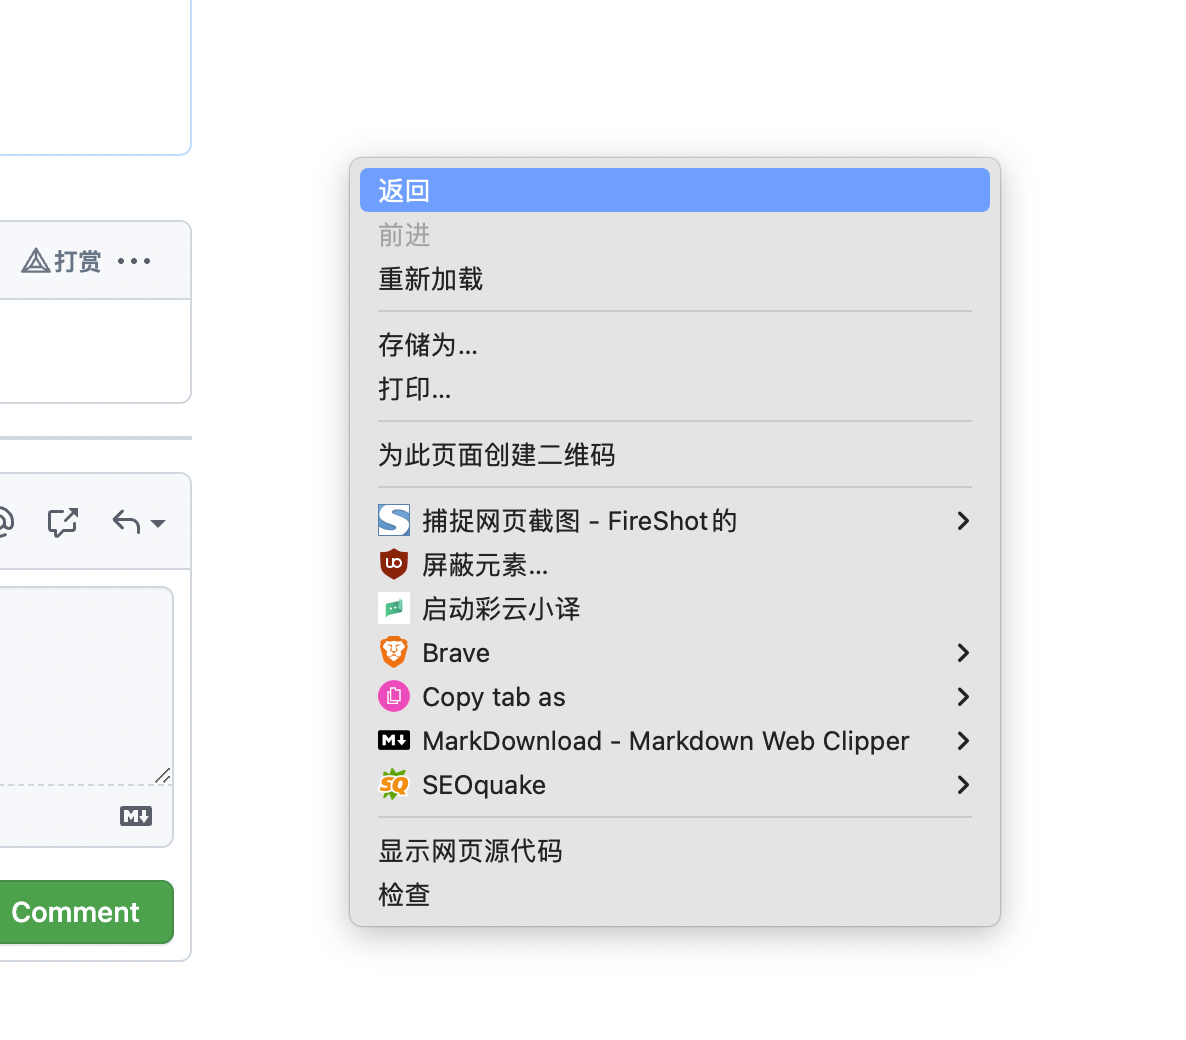
Task: Open 显示网页源代码 menu entry
Action: point(675,851)
